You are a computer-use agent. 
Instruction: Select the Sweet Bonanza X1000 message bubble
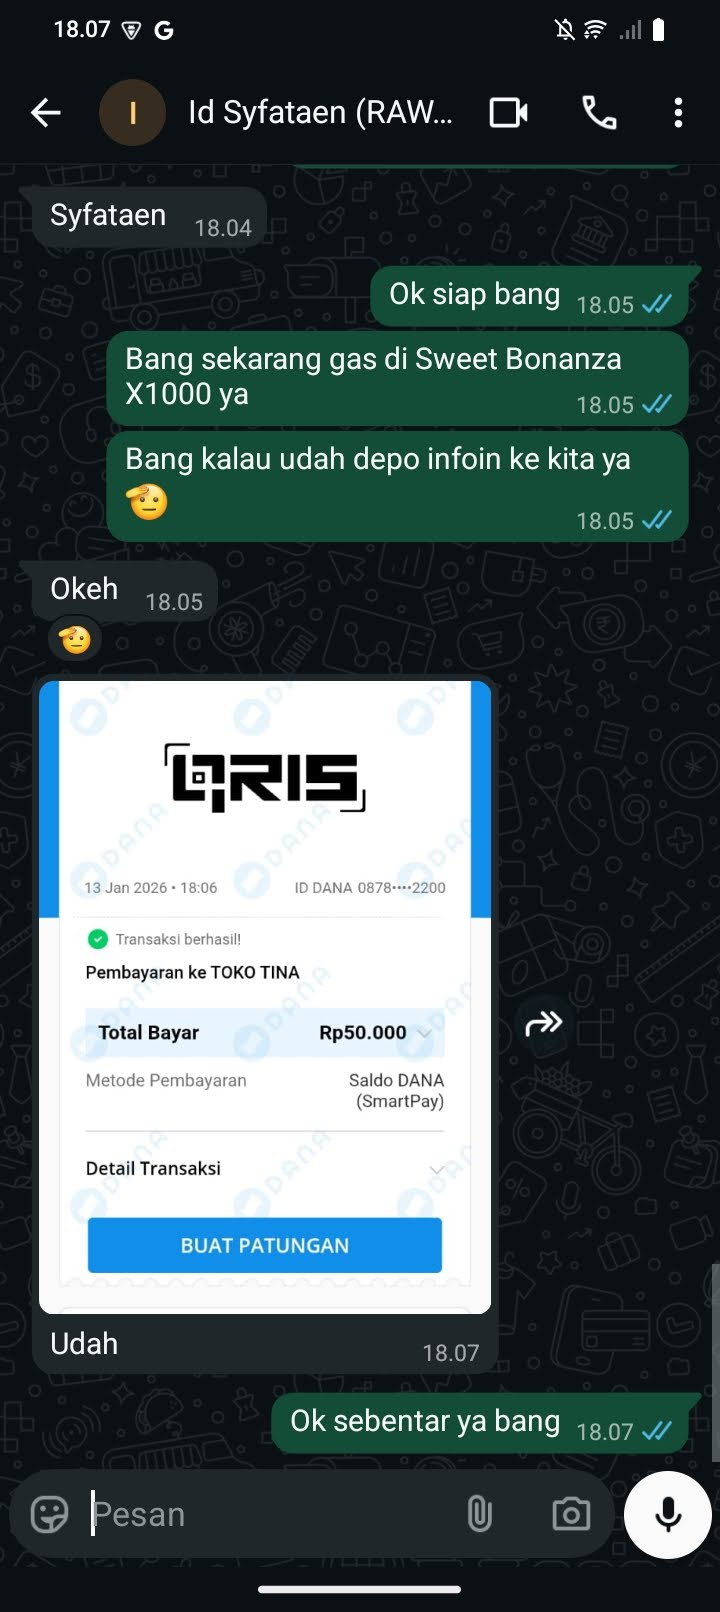397,378
